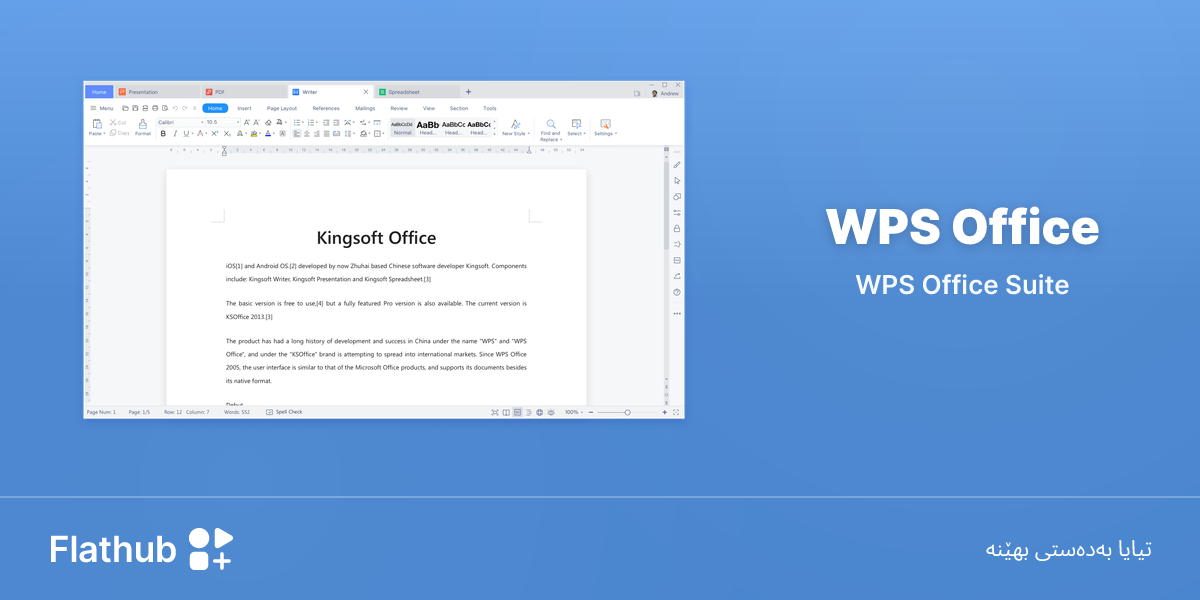Click the Print icon in quick toolbar
1200x600 pixels.
(155, 108)
